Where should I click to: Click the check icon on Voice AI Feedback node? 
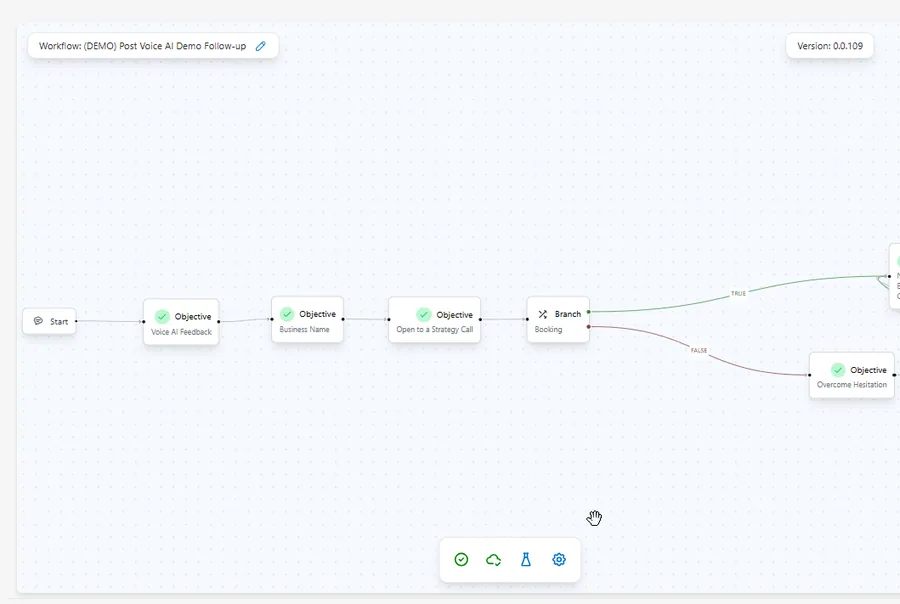(x=162, y=316)
